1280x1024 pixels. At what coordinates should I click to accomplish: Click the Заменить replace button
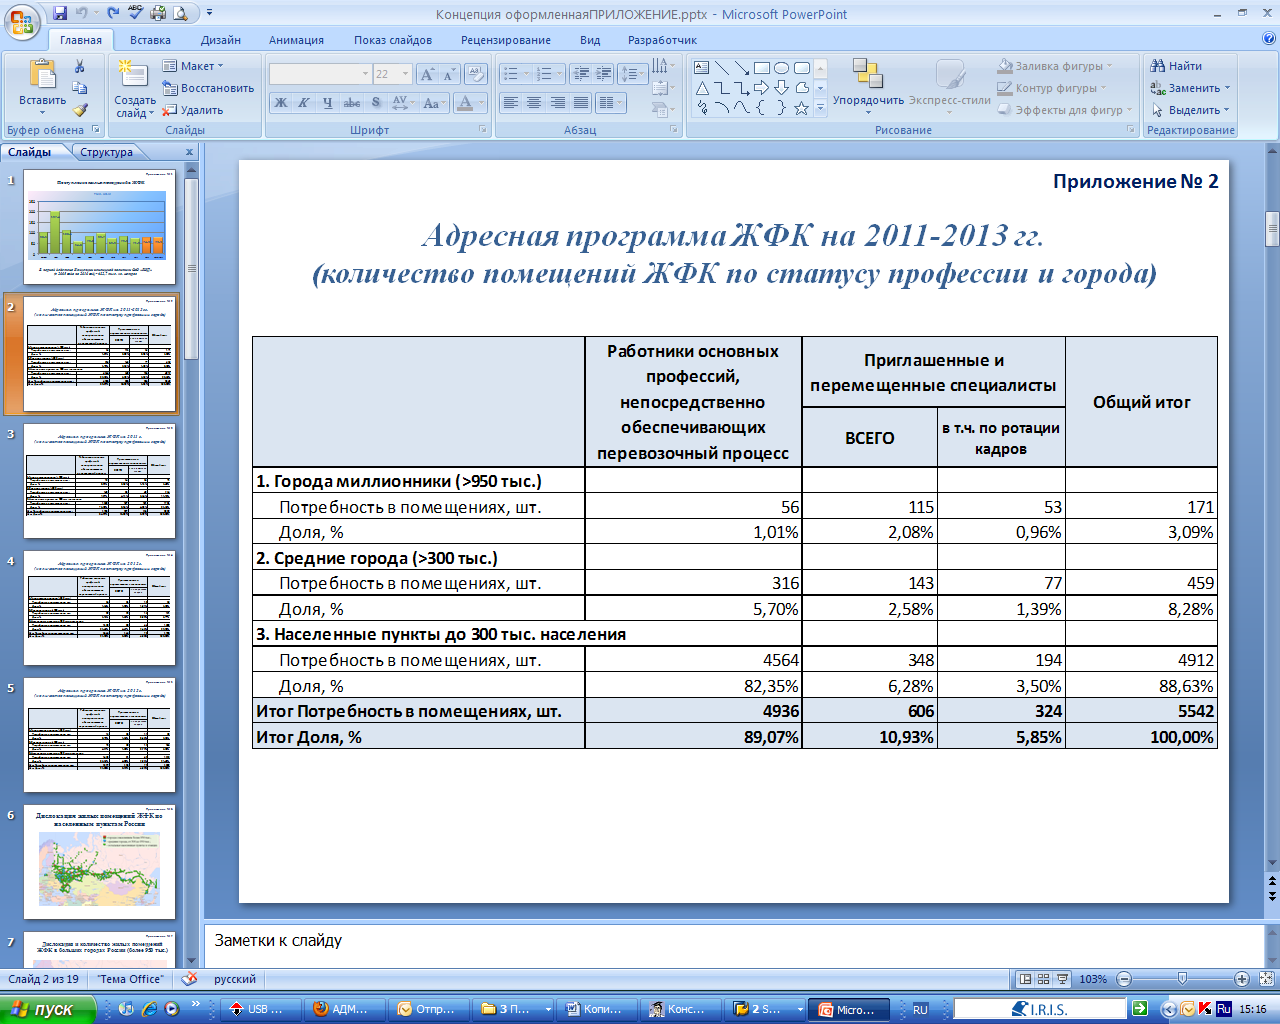pyautogui.click(x=1190, y=88)
